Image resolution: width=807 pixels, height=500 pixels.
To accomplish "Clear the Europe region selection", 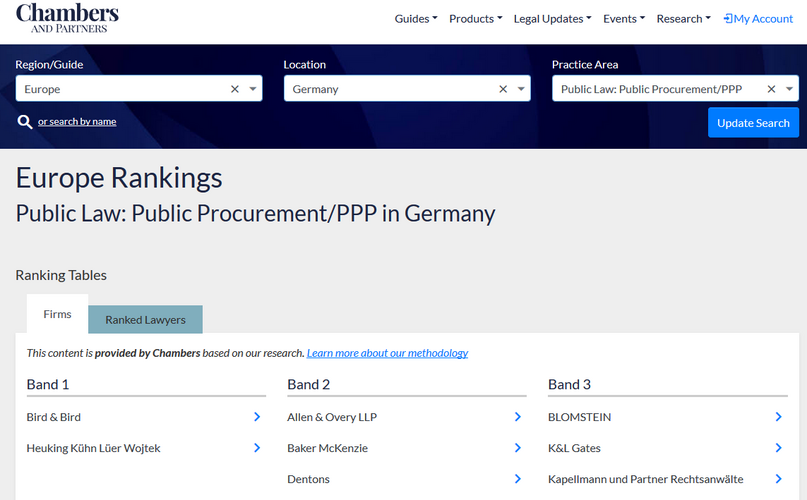I will coord(235,89).
